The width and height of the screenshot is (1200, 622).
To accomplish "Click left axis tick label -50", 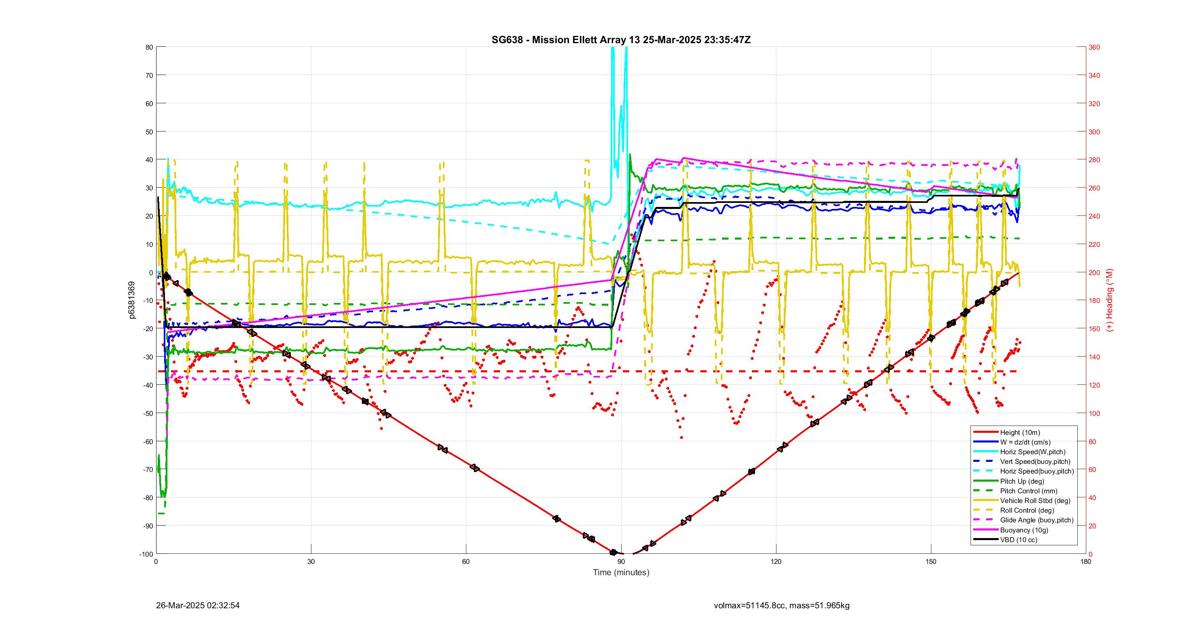I will point(147,413).
